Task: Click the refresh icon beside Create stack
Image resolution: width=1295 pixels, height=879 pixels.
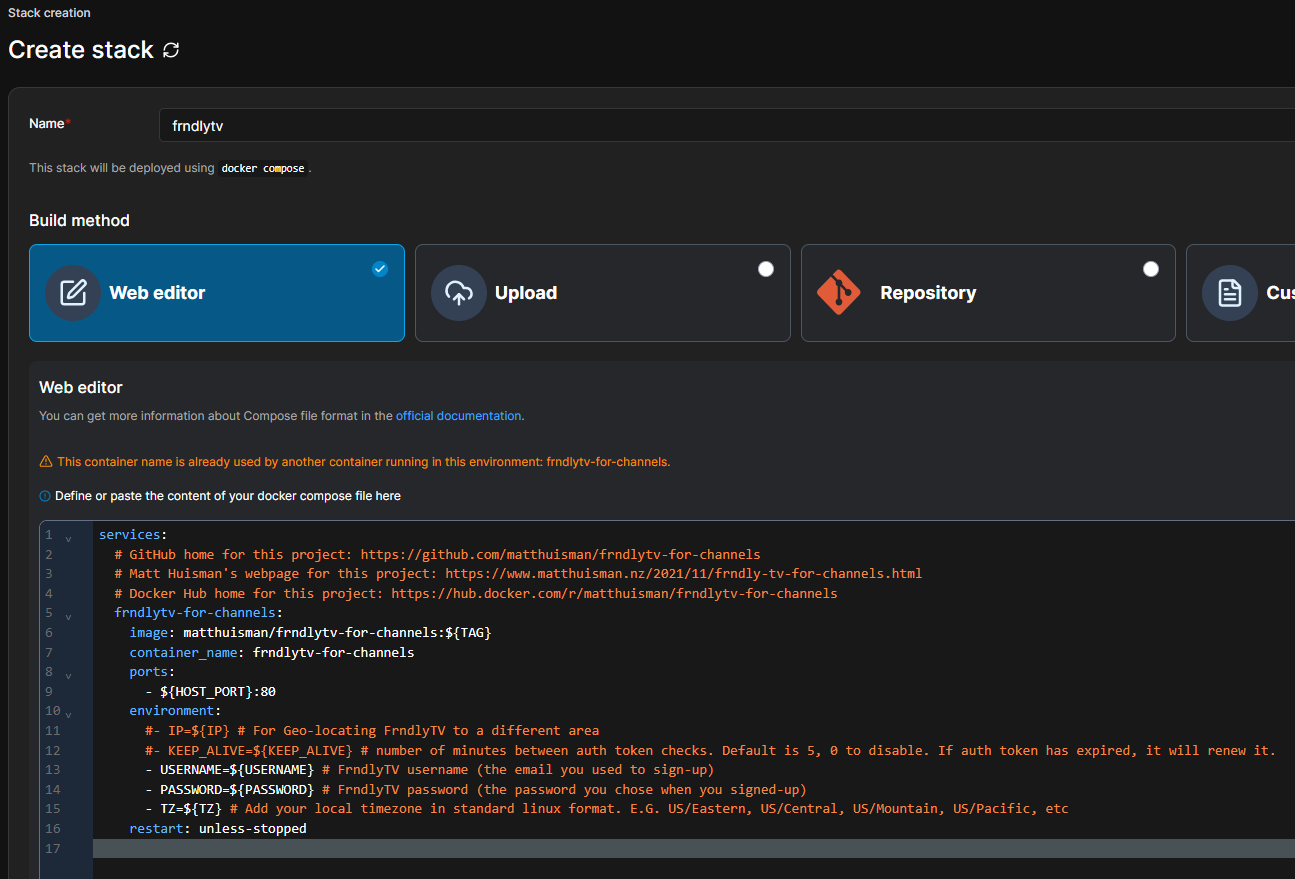Action: coord(171,50)
